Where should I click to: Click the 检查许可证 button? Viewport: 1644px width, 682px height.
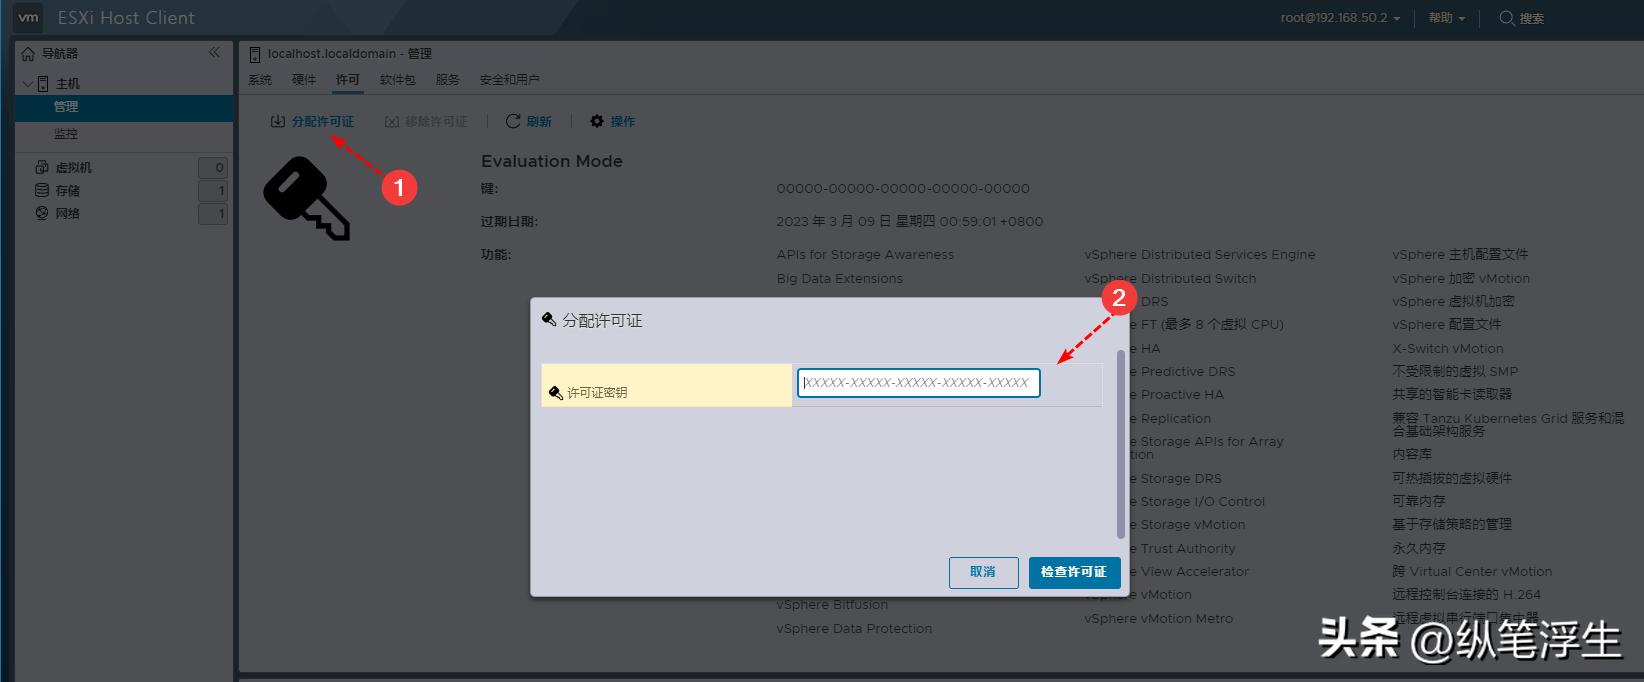coord(1074,572)
